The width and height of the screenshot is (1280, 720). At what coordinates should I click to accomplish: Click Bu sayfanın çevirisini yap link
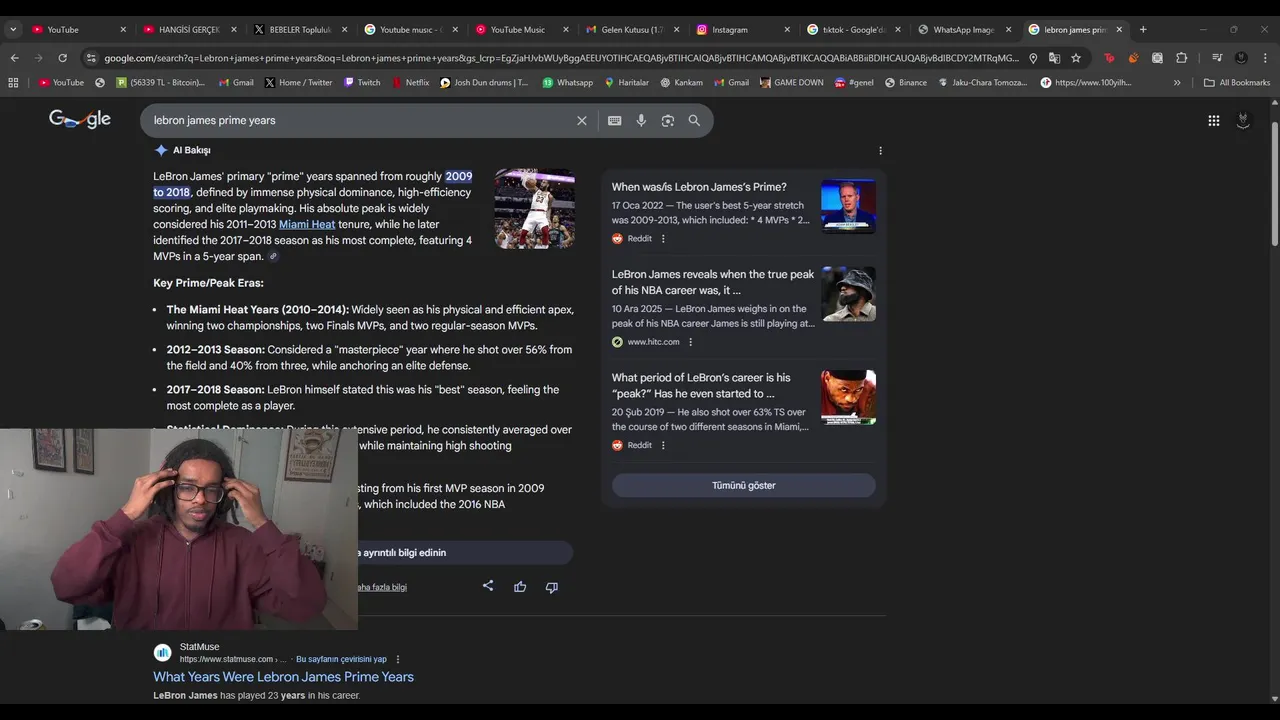(341, 659)
